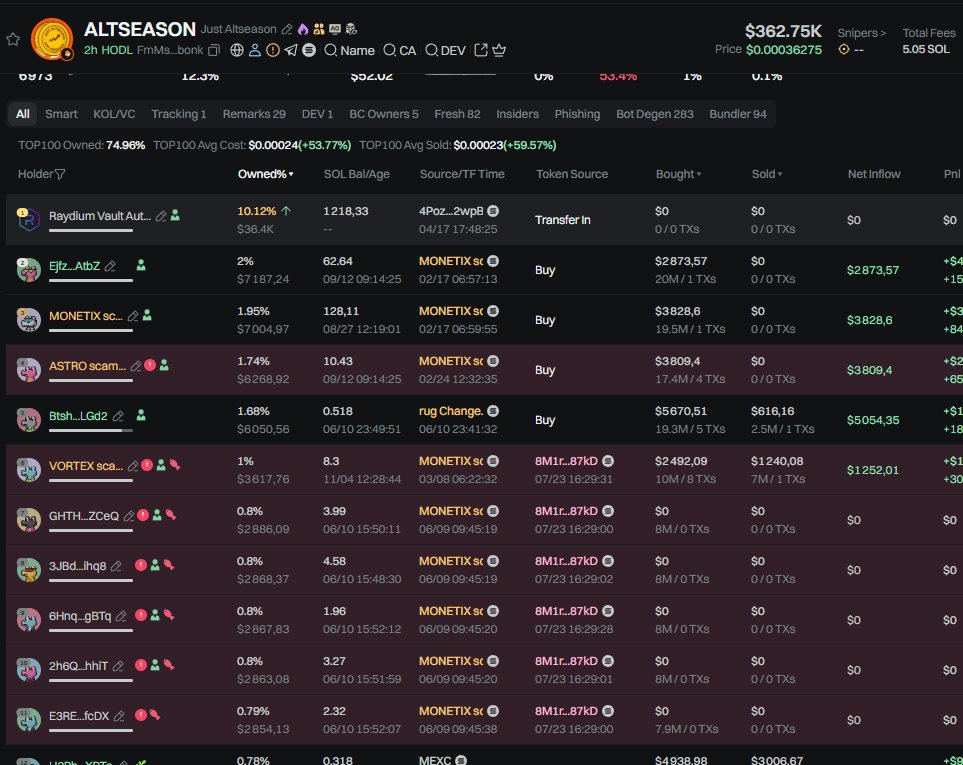The width and height of the screenshot is (963, 765).
Task: Open the Raydium Vault holder entry
Action: pyautogui.click(x=99, y=215)
